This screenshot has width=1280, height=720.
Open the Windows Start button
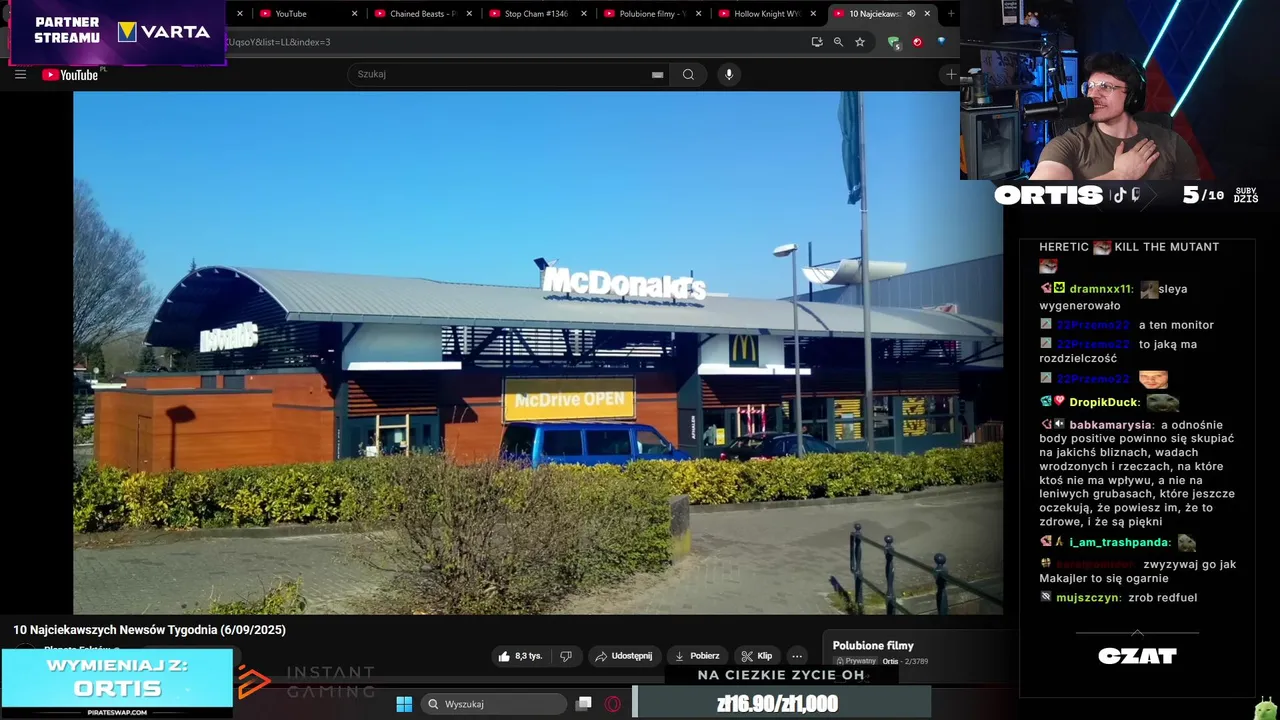[x=404, y=704]
